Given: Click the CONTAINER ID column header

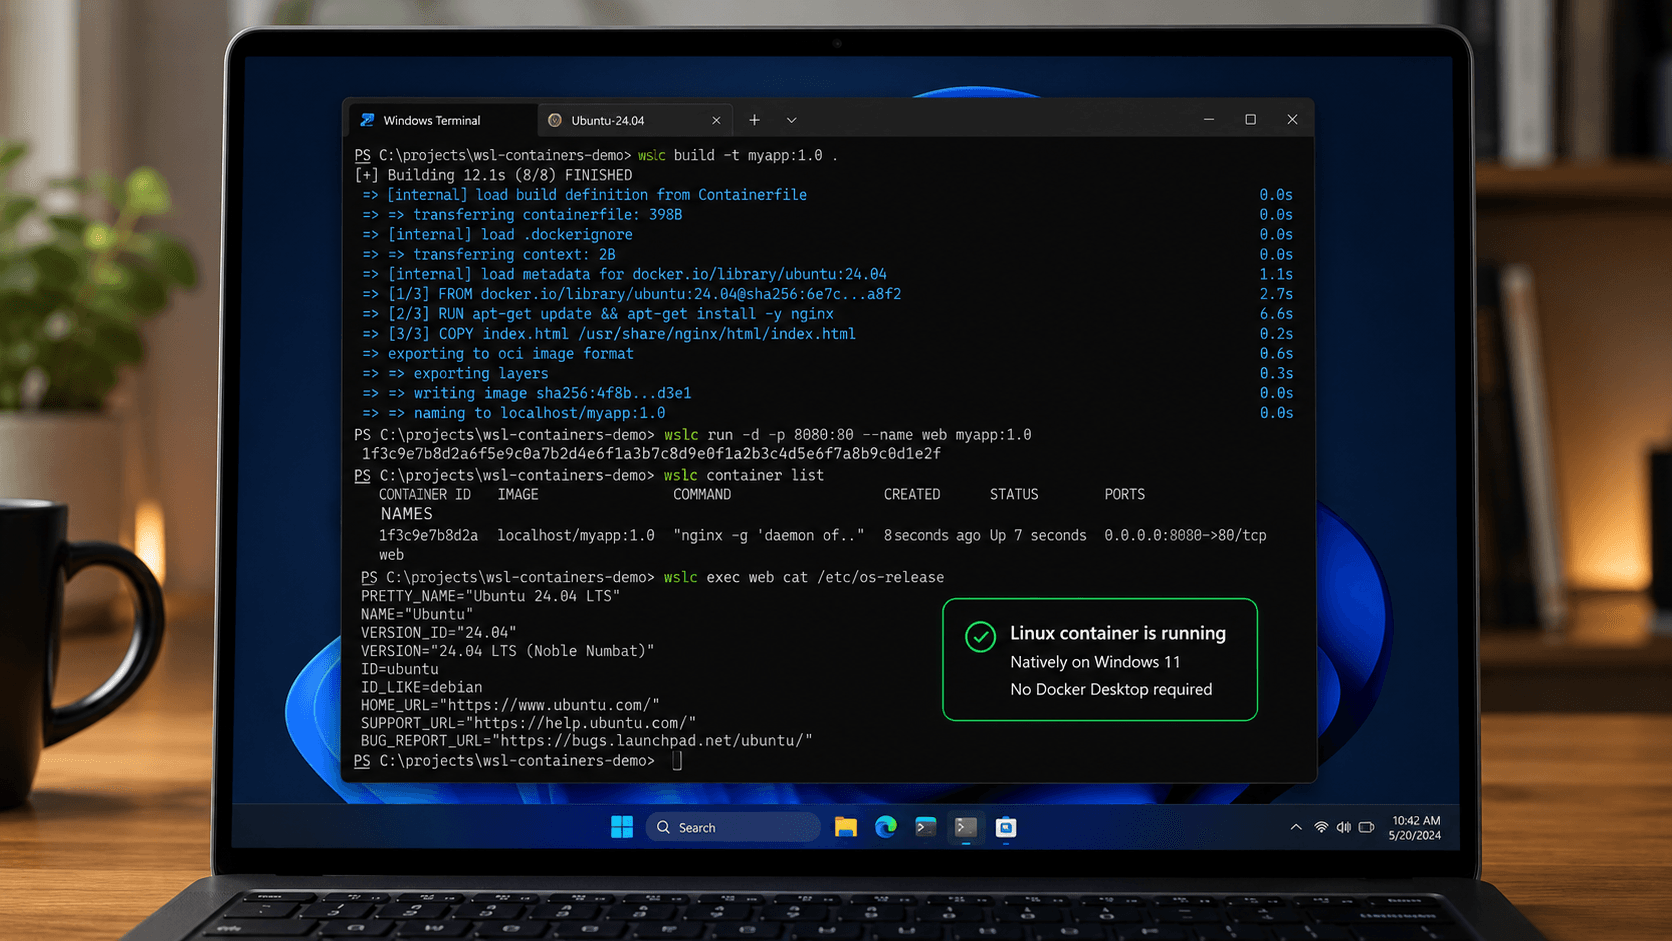Looking at the screenshot, I should pyautogui.click(x=425, y=495).
